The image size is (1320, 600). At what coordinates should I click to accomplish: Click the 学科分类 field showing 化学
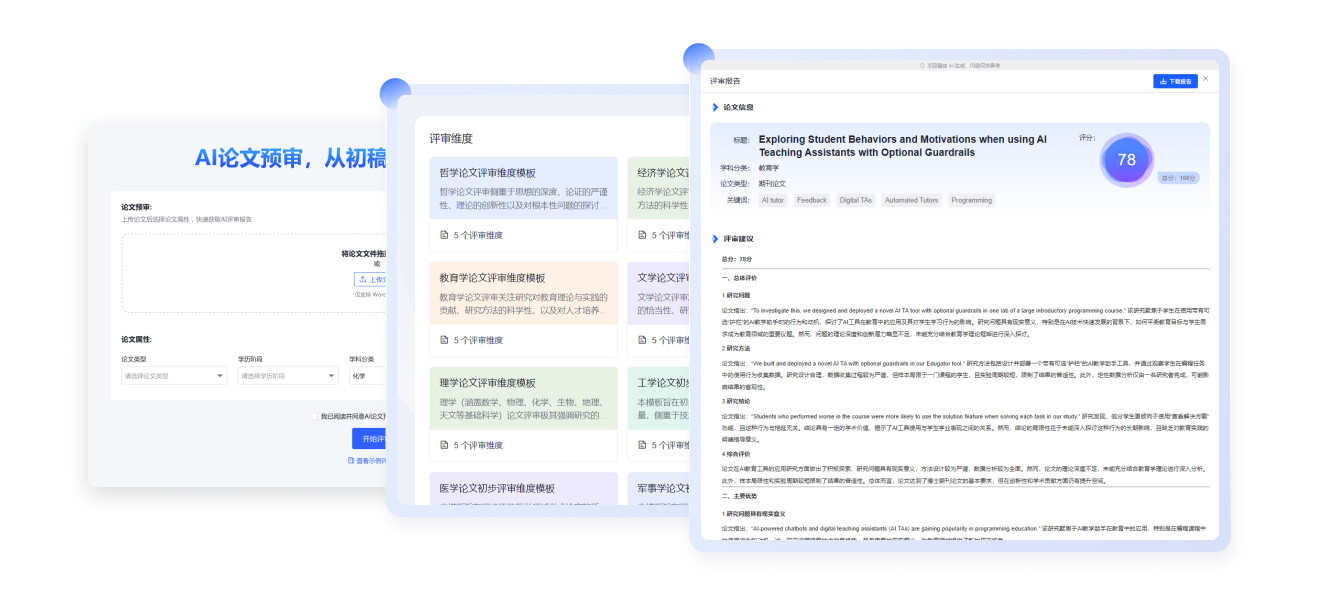pos(368,376)
